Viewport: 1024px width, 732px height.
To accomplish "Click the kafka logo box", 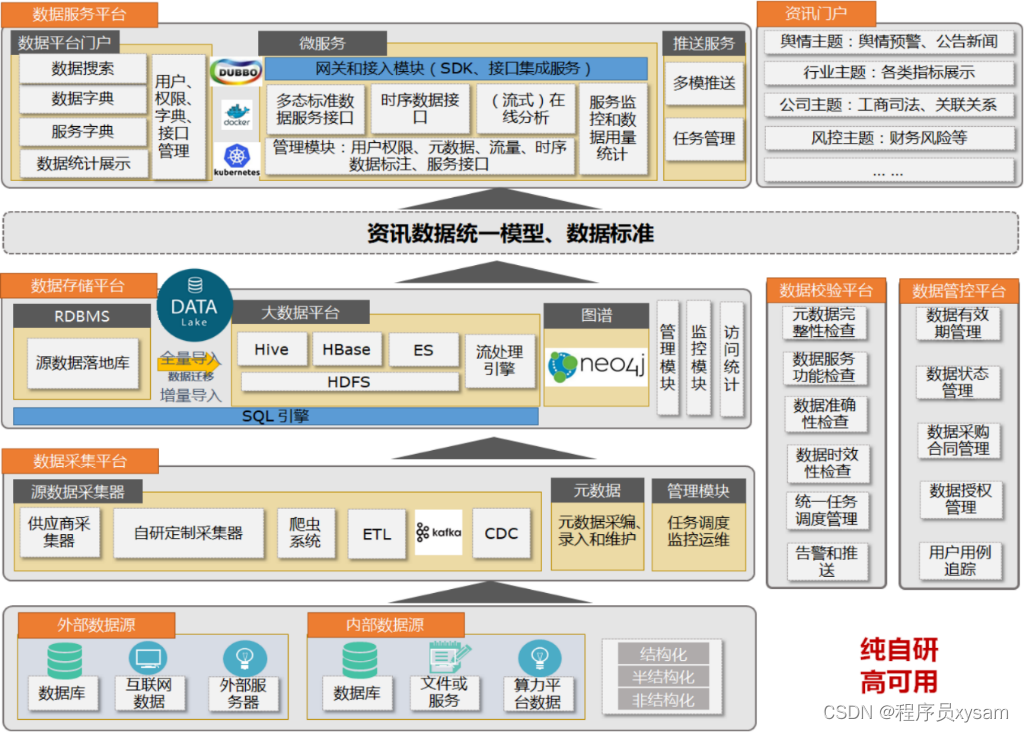I will 439,532.
